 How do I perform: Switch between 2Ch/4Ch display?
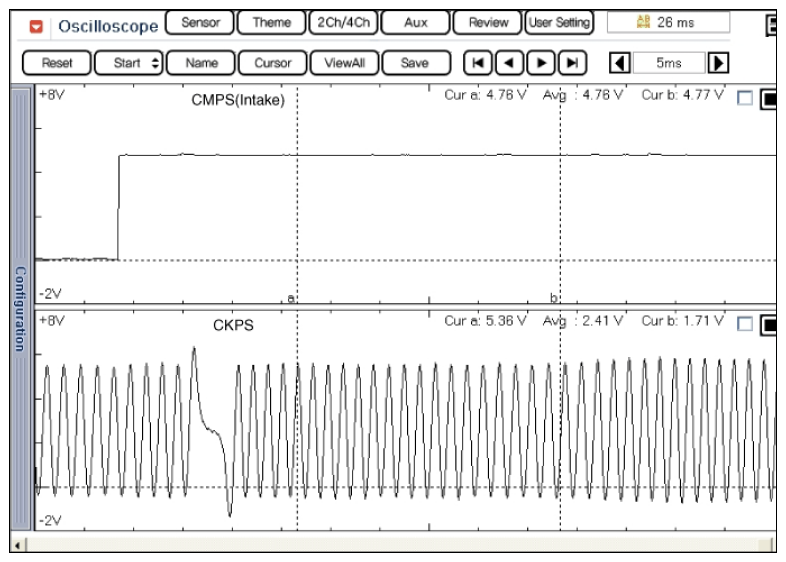(x=340, y=21)
